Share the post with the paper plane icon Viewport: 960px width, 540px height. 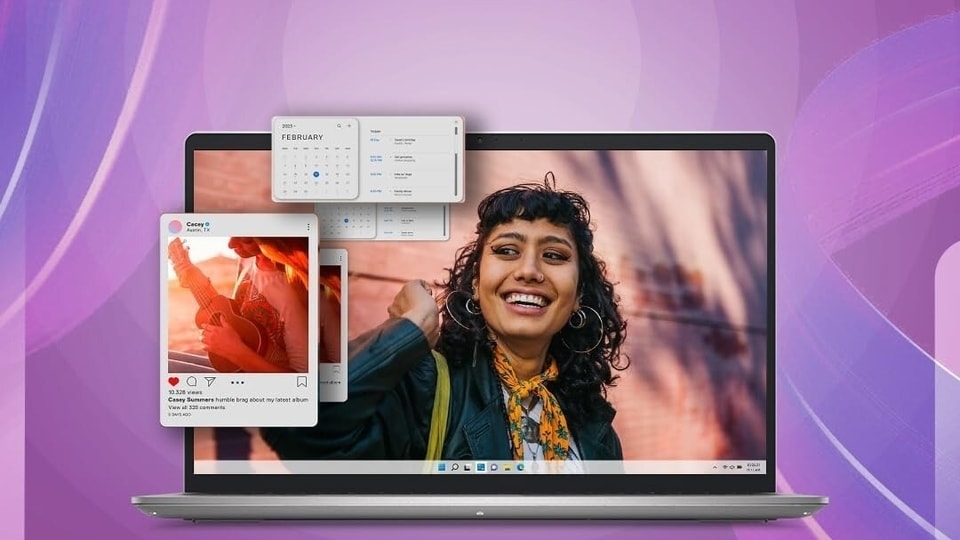[x=210, y=381]
